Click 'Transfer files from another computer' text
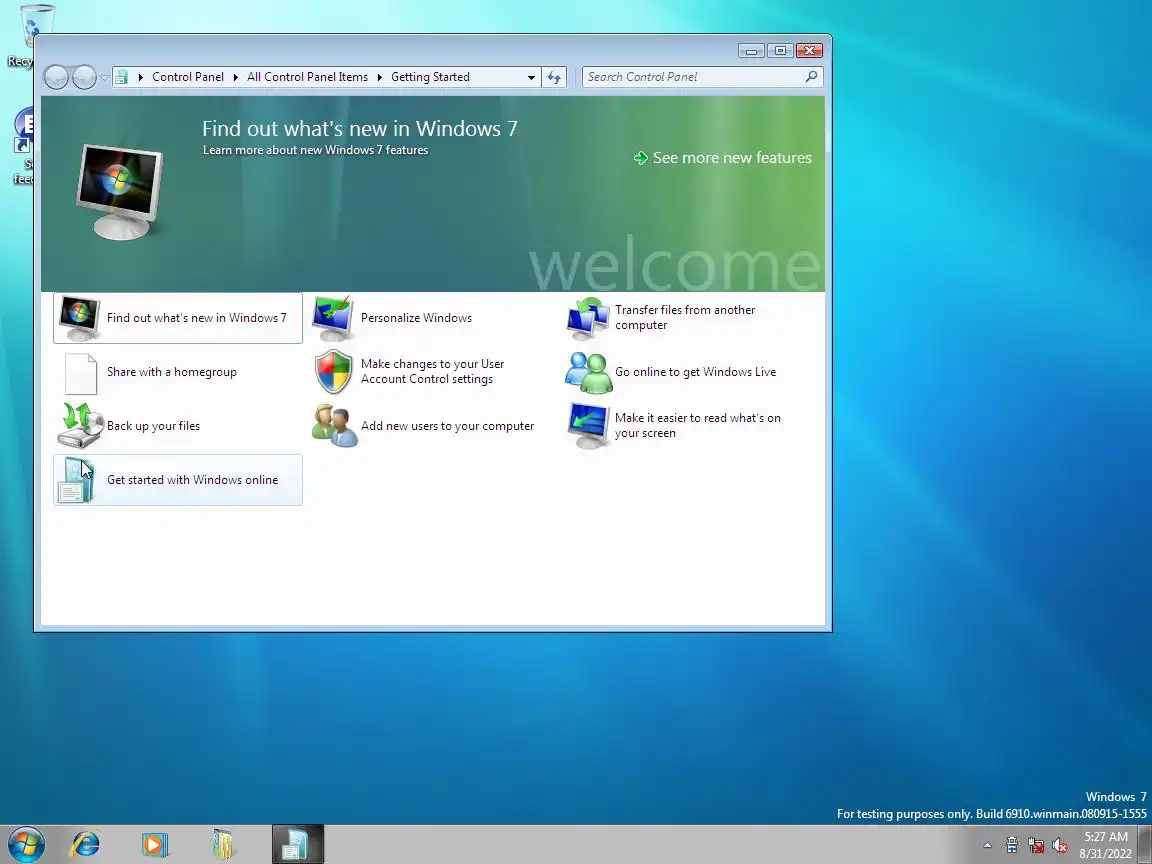The height and width of the screenshot is (864, 1152). [685, 317]
